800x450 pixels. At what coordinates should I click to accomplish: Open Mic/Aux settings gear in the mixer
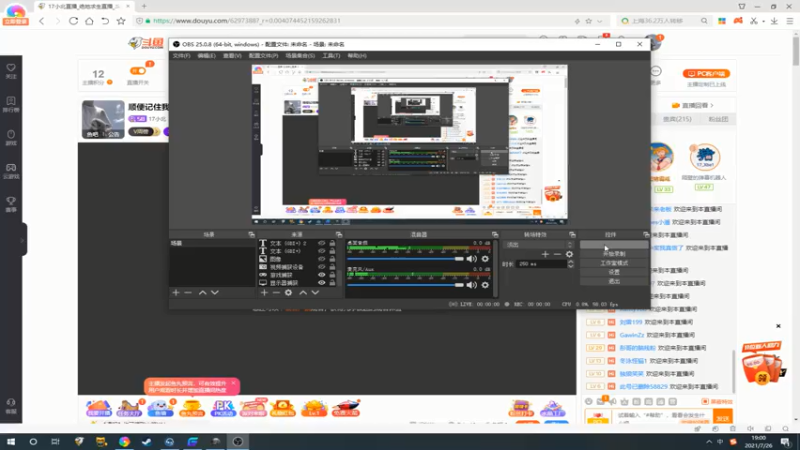coord(485,285)
